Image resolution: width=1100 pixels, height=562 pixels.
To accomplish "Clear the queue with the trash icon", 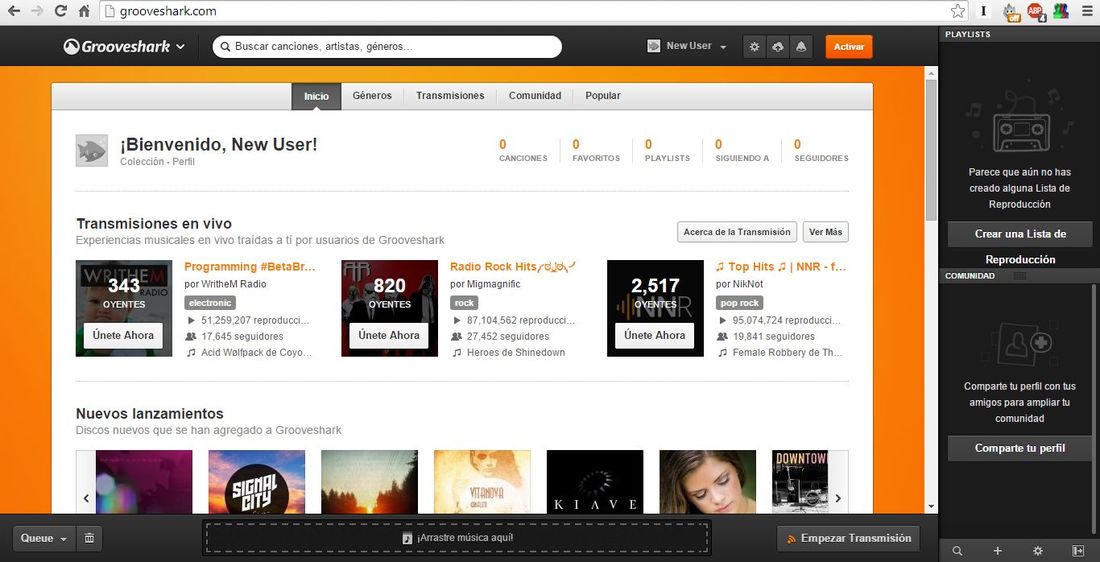I will click(89, 538).
